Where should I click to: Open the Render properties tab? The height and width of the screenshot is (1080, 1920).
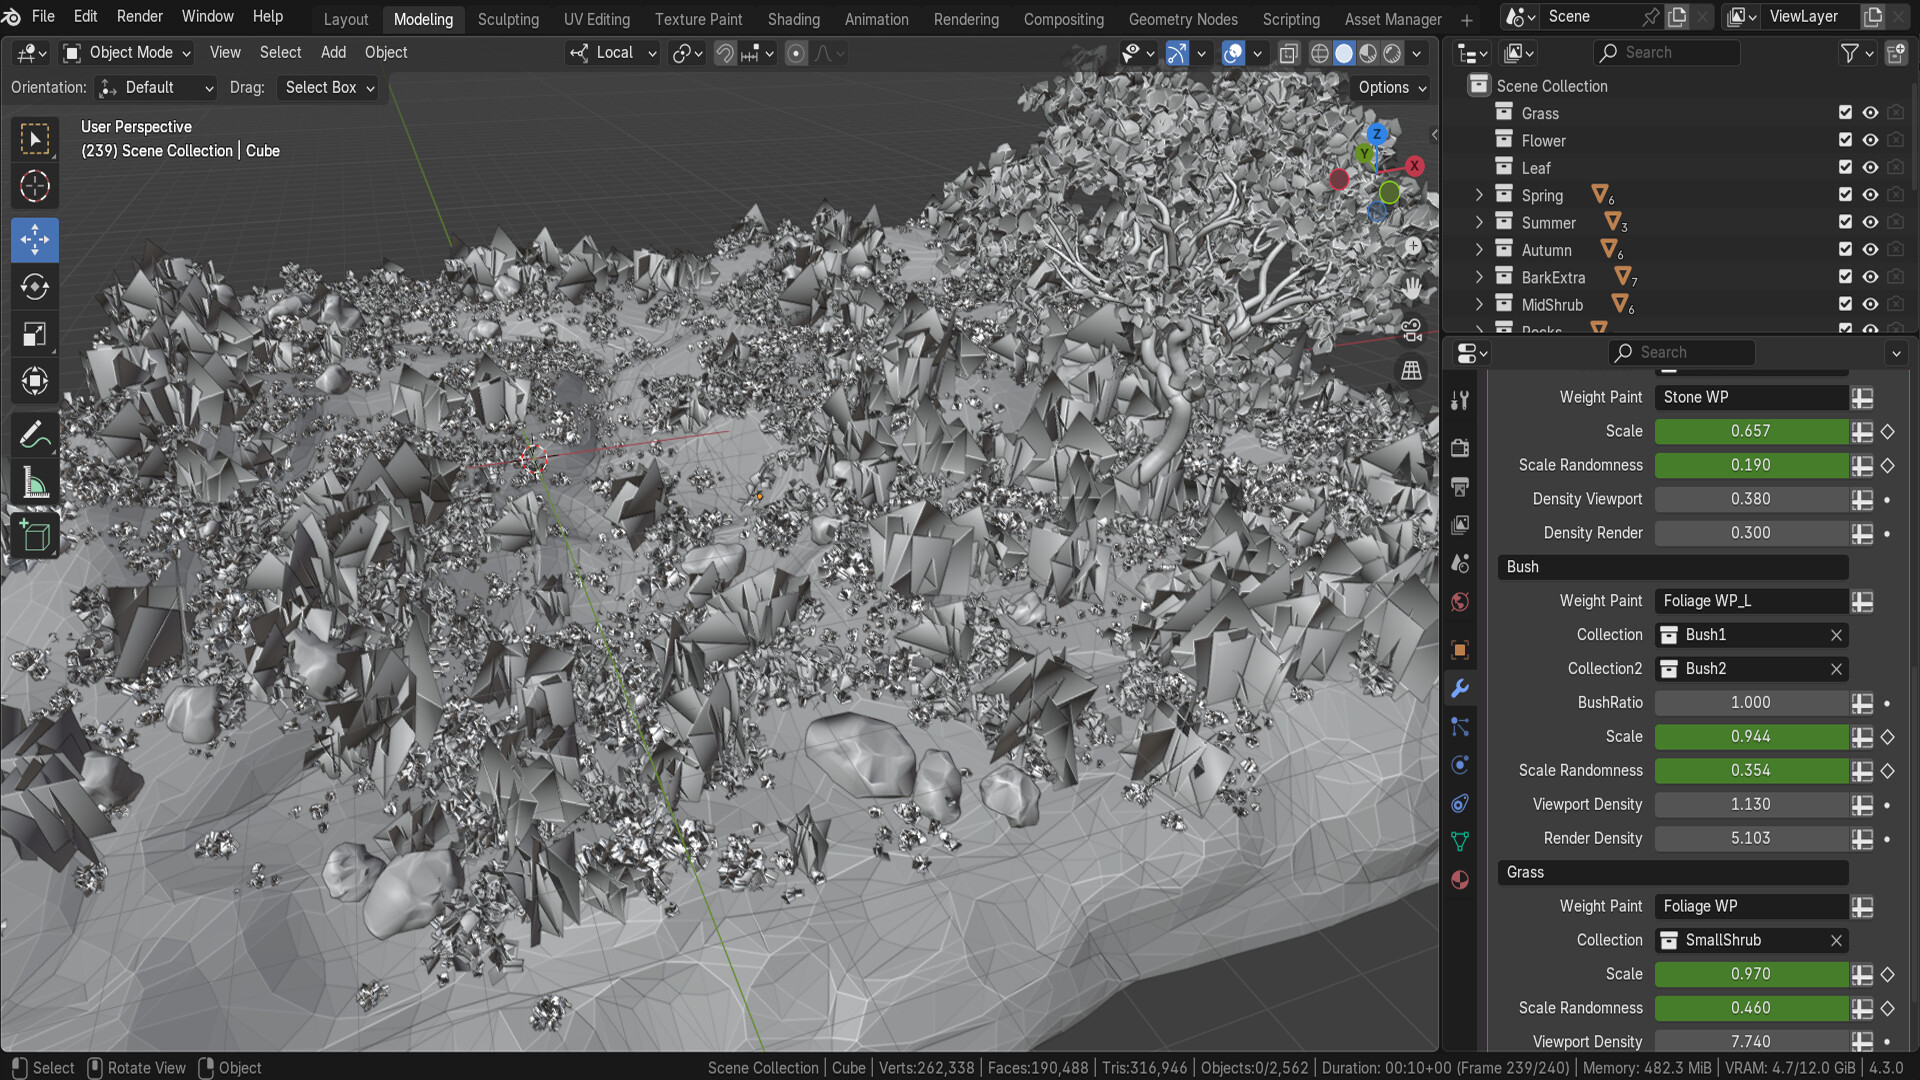tap(1460, 448)
